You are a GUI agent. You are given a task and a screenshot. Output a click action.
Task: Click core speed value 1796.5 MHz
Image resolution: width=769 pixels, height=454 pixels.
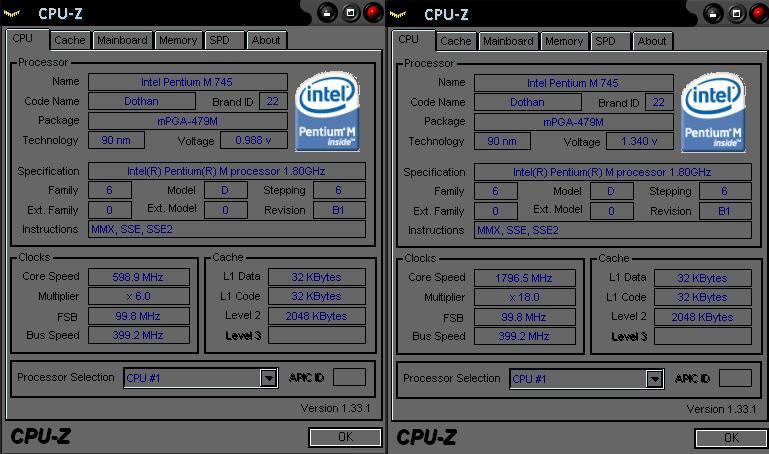click(525, 278)
